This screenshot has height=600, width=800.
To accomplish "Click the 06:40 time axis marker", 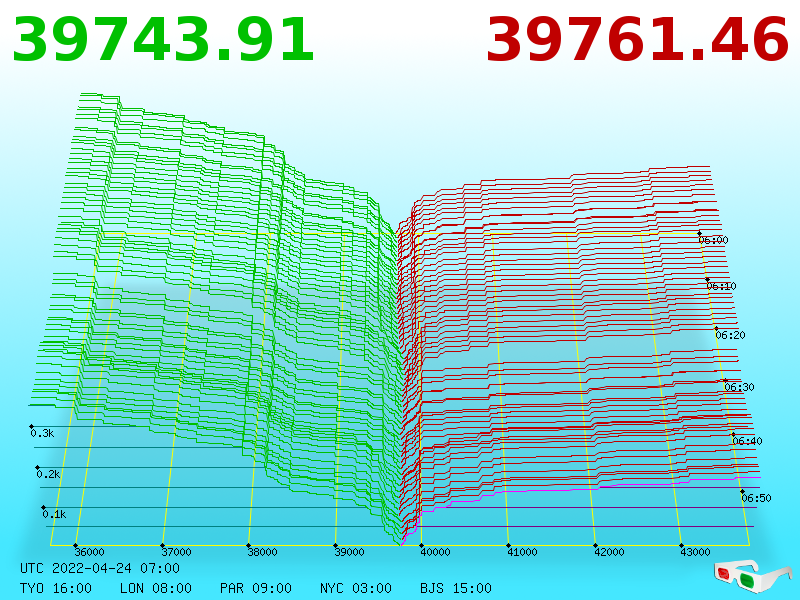I will point(747,441).
